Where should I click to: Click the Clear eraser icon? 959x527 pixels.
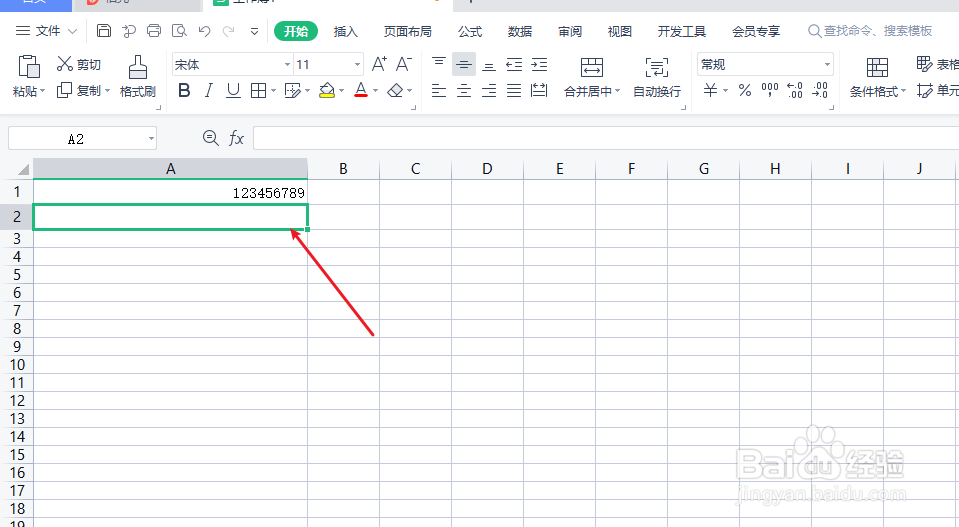tap(396, 91)
